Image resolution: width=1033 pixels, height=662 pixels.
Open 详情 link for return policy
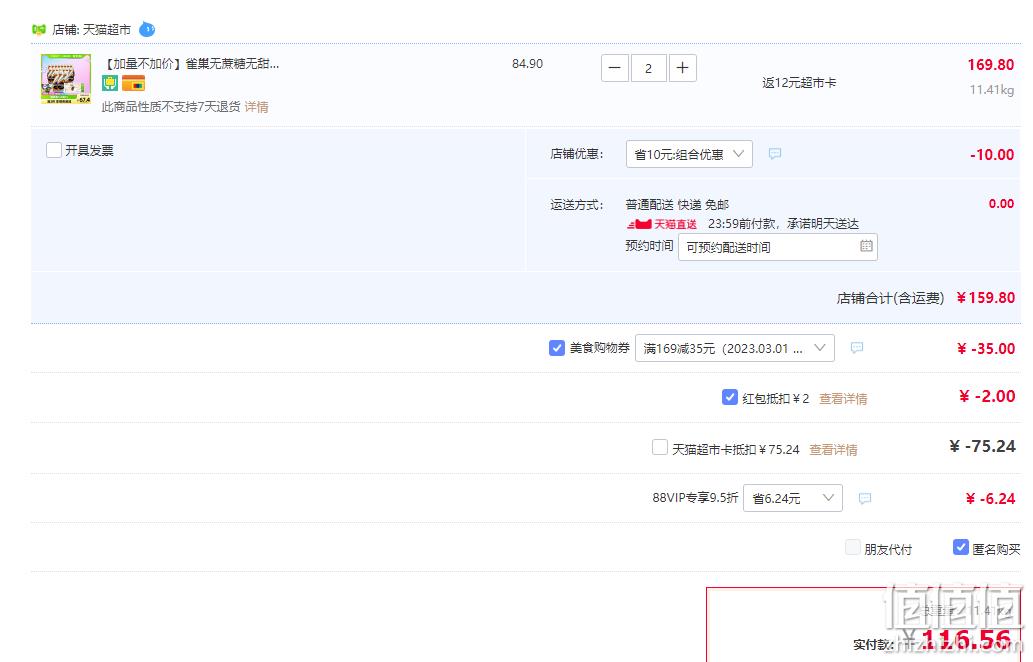point(256,107)
